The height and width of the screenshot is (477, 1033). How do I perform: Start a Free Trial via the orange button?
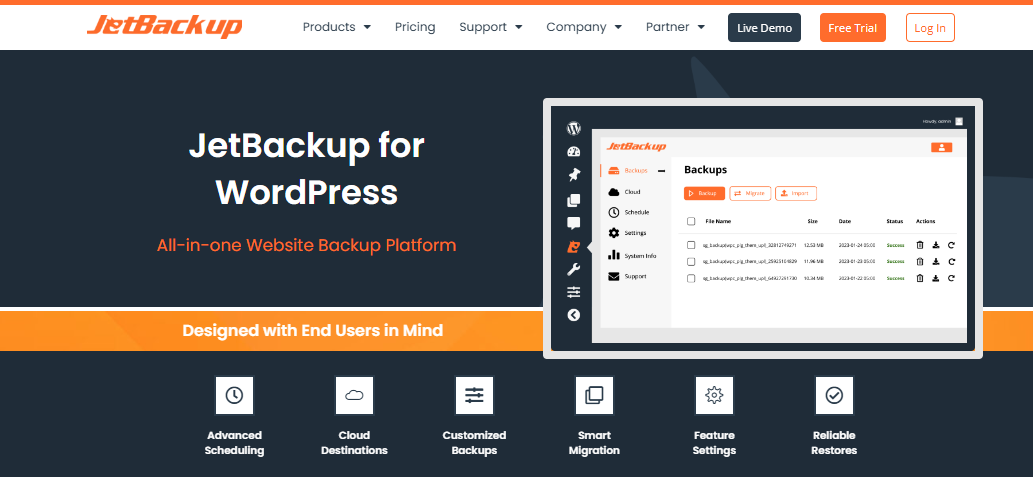852,28
